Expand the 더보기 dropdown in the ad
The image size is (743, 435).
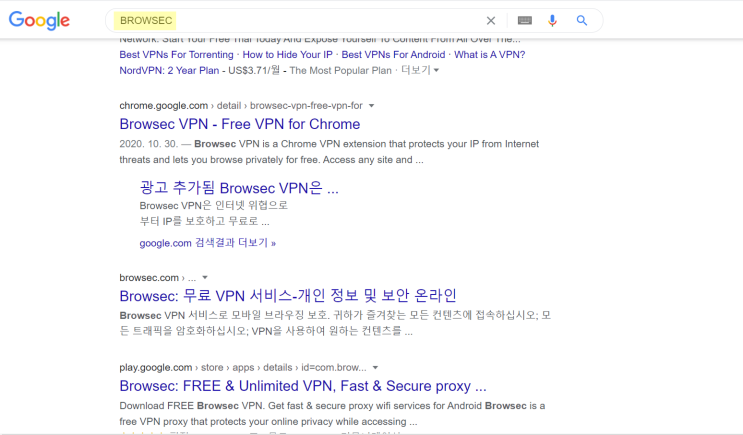click(420, 70)
